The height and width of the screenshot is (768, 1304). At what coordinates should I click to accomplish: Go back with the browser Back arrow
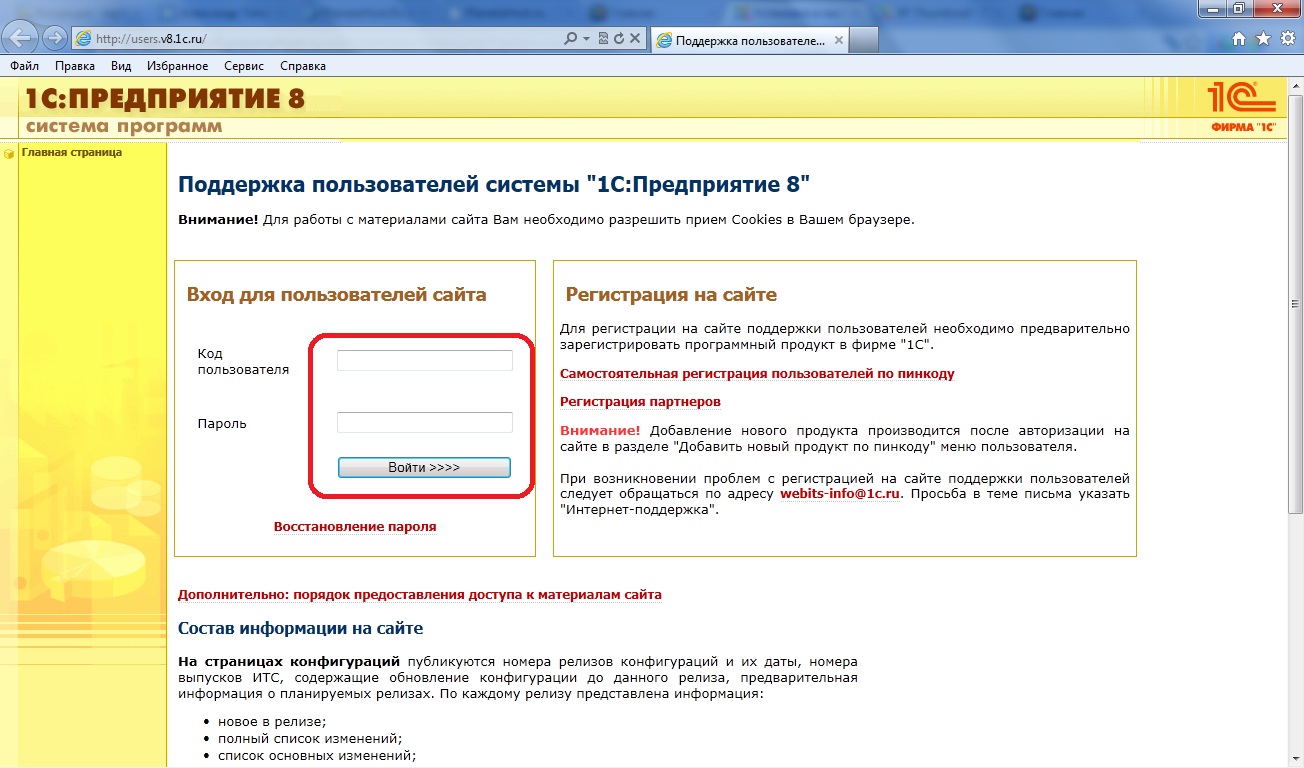22,38
